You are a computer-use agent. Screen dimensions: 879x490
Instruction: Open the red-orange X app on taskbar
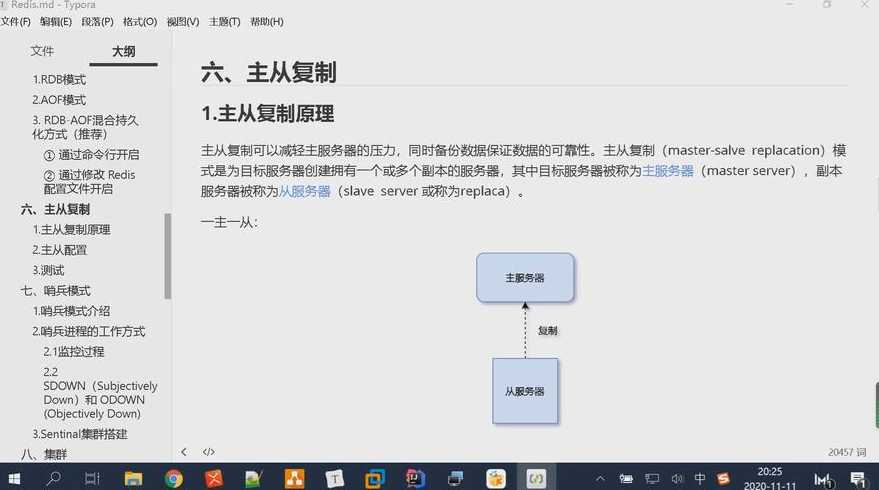pyautogui.click(x=214, y=478)
